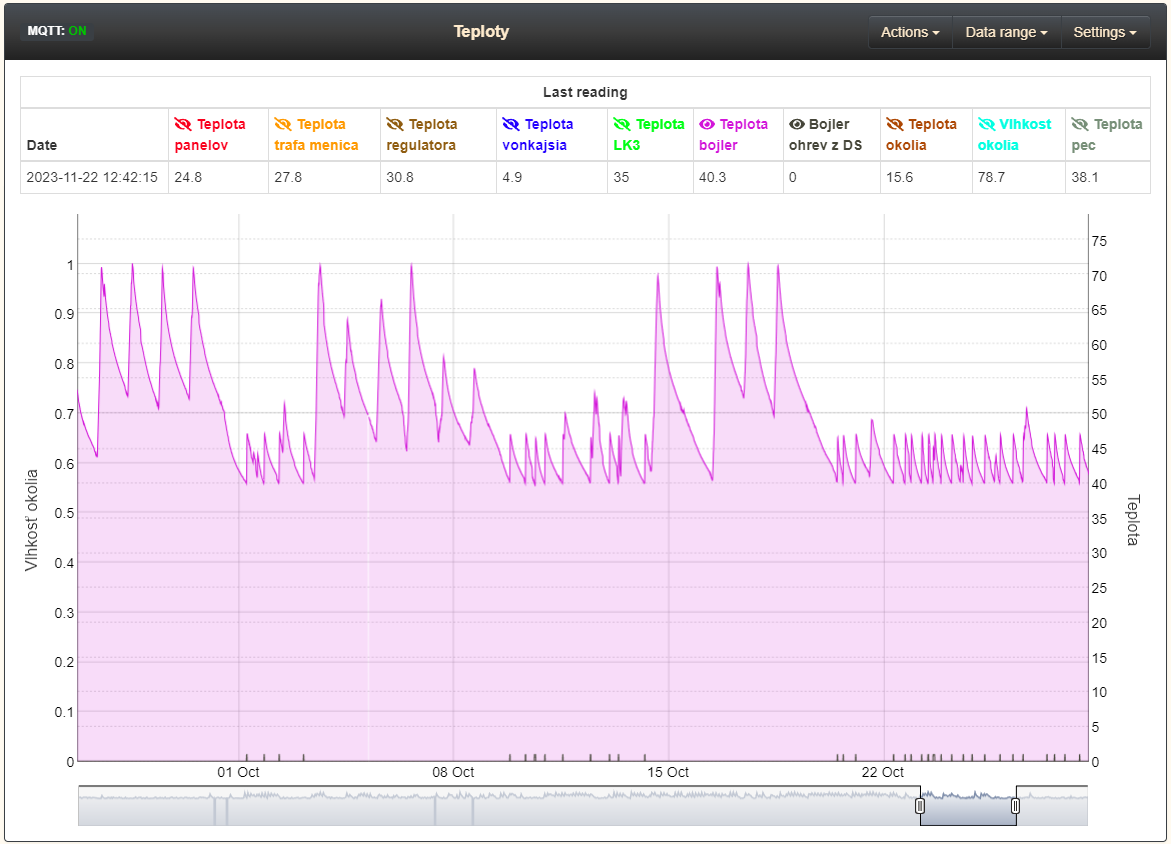Screen dimensions: 1171x844
Task: Click the eye icon for Teplota panelov
Action: coord(183,125)
